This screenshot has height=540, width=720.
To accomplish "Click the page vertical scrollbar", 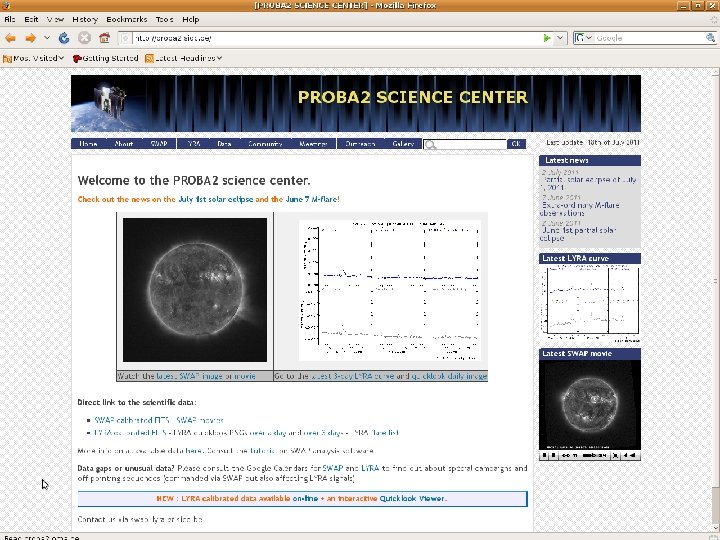I will coord(715,298).
